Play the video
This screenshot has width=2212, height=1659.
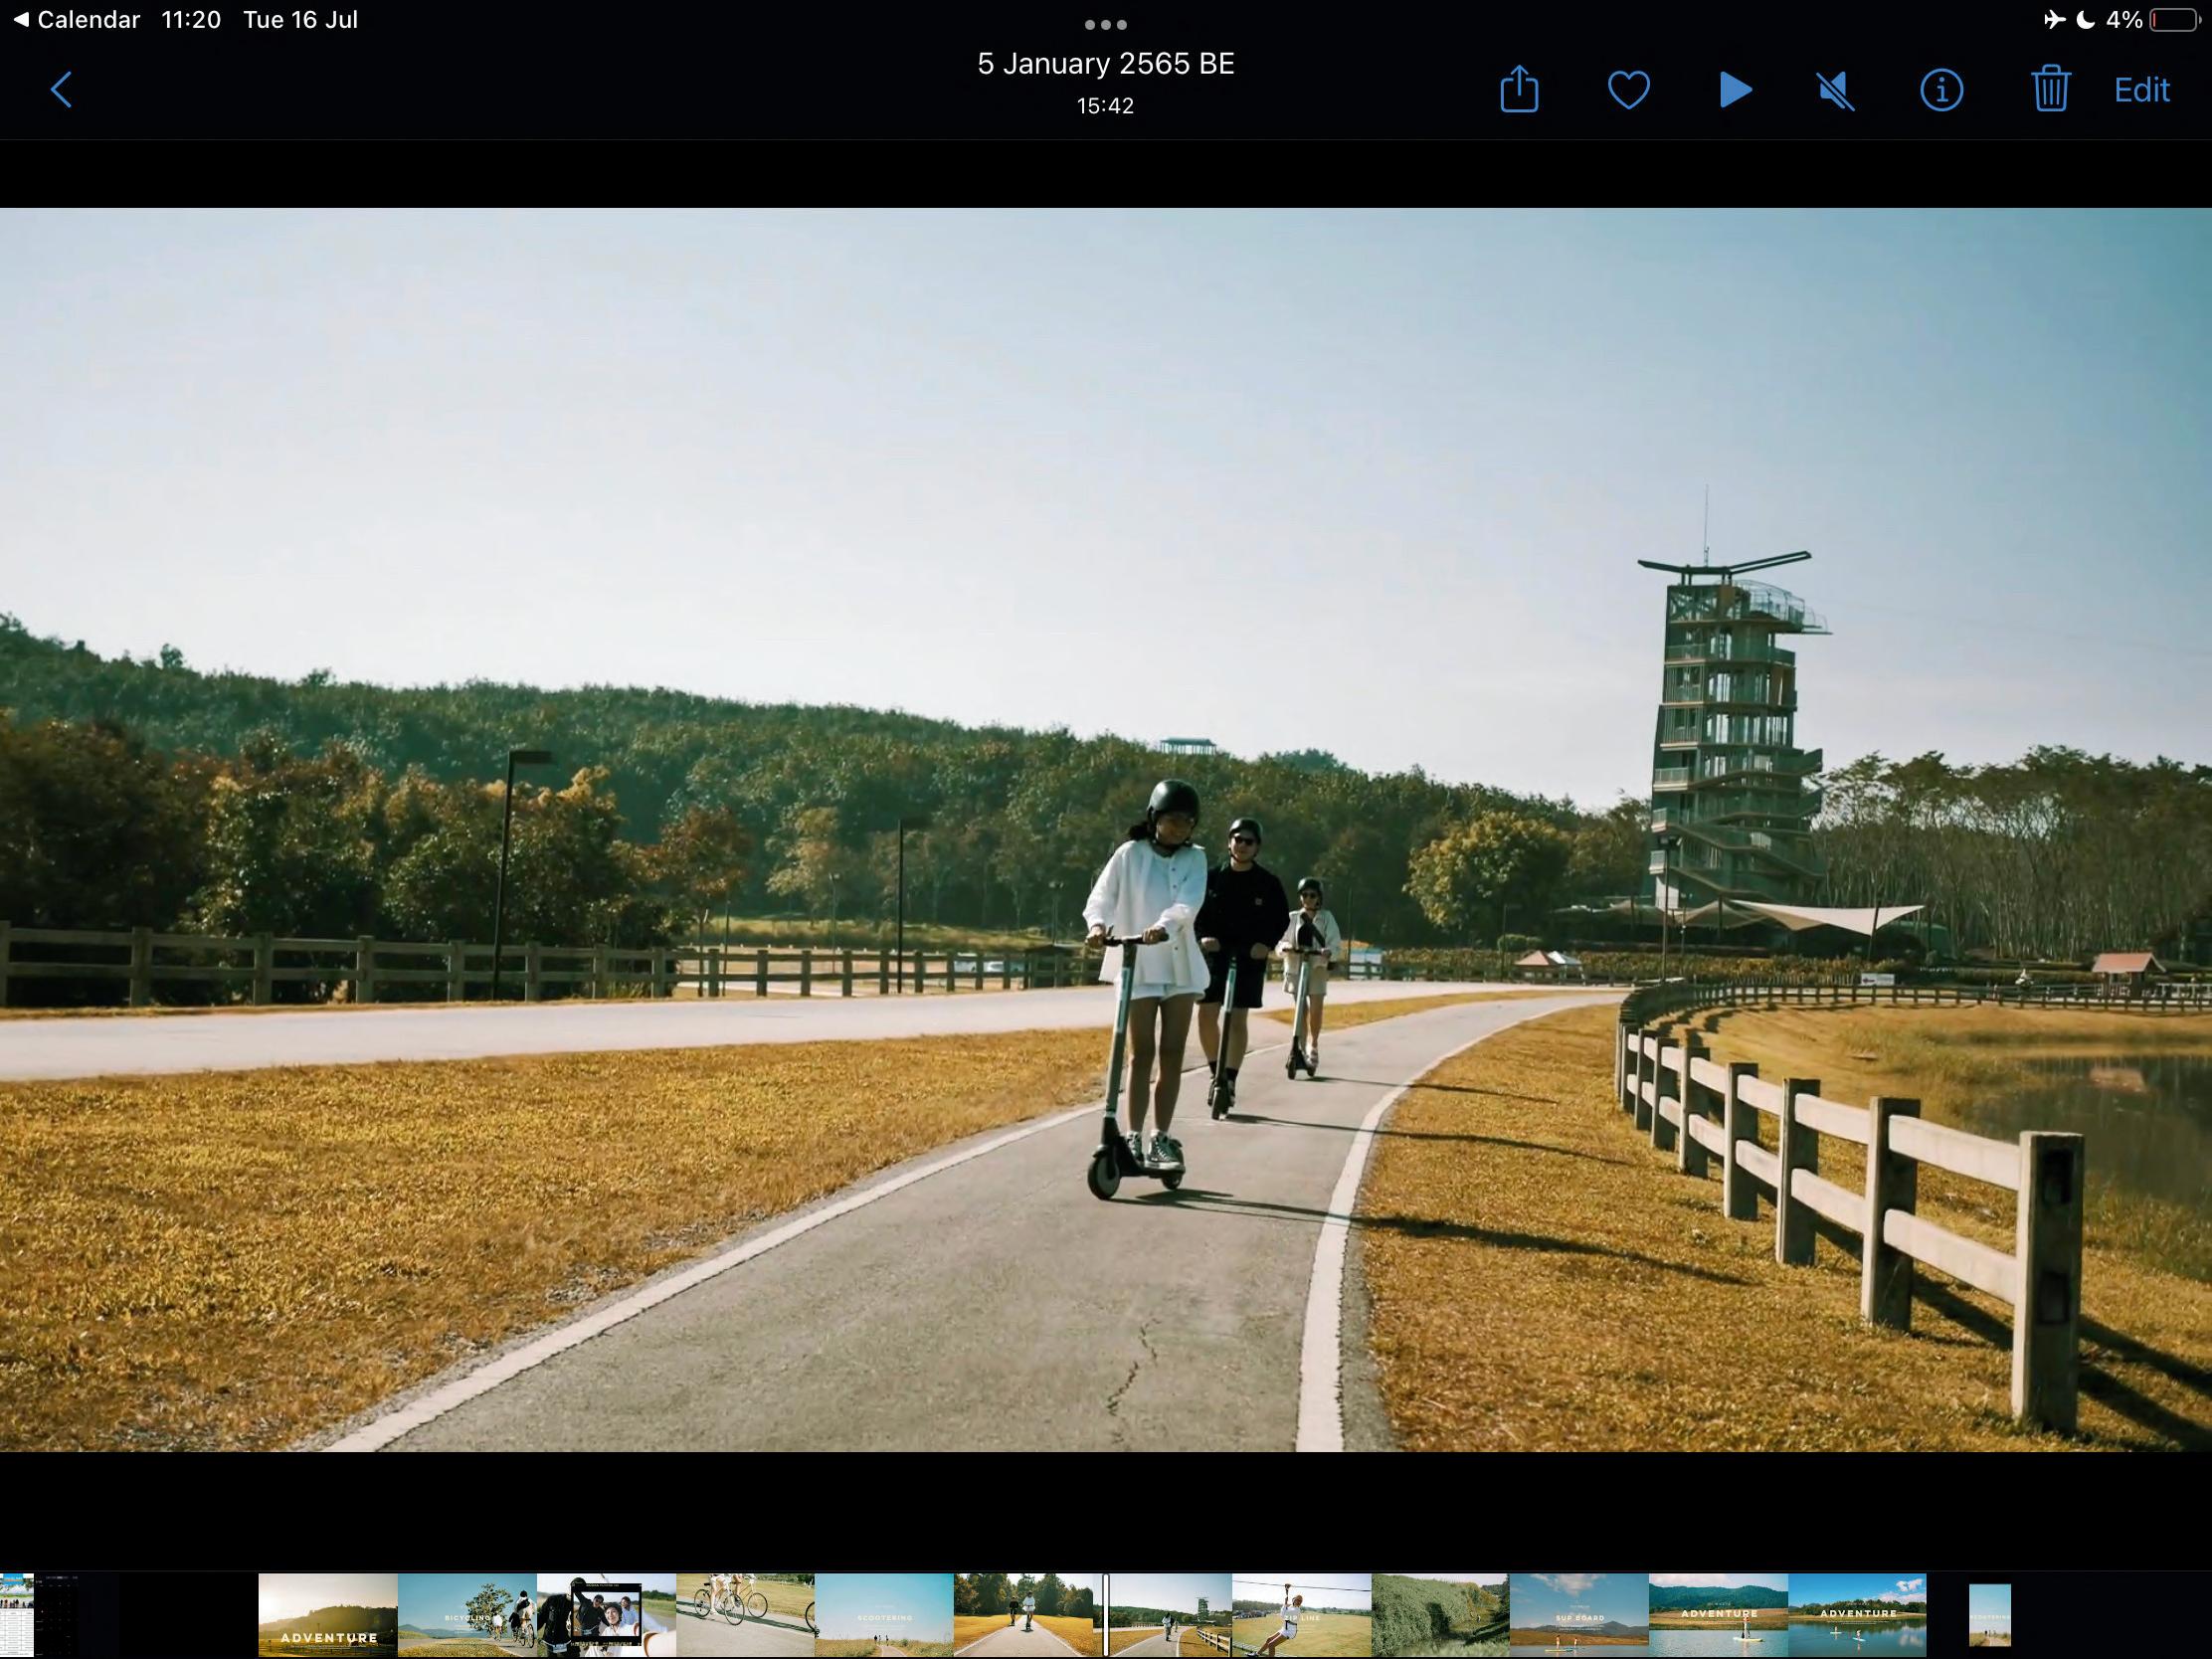pos(1735,90)
